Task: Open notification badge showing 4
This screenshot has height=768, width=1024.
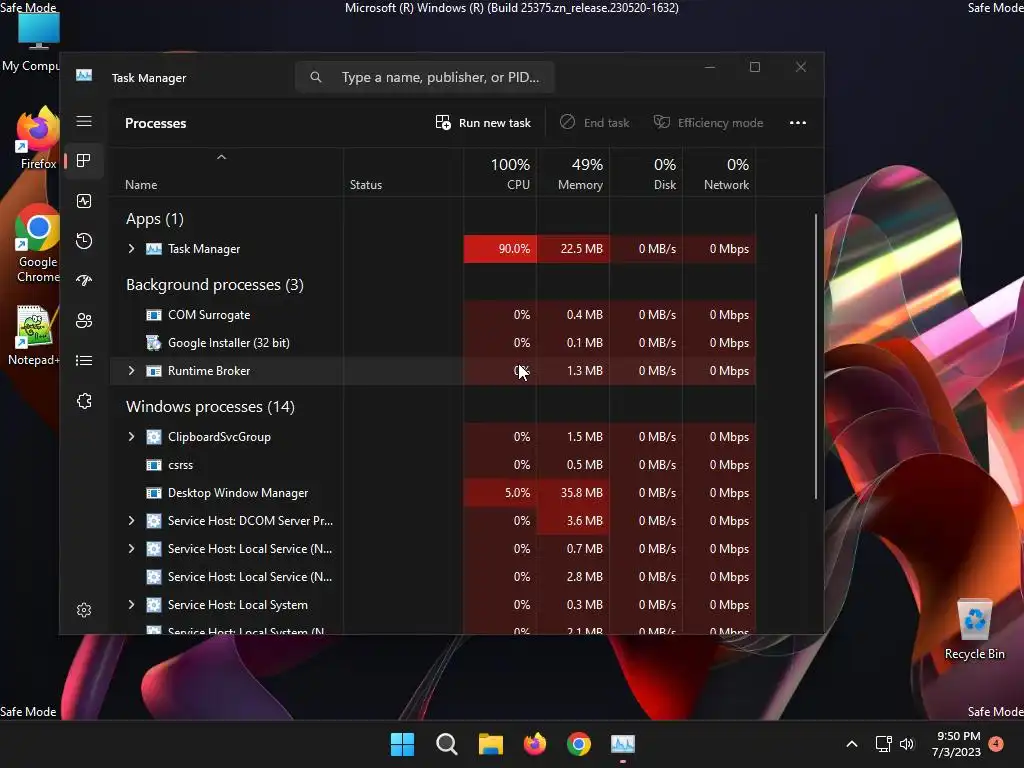Action: (996, 743)
